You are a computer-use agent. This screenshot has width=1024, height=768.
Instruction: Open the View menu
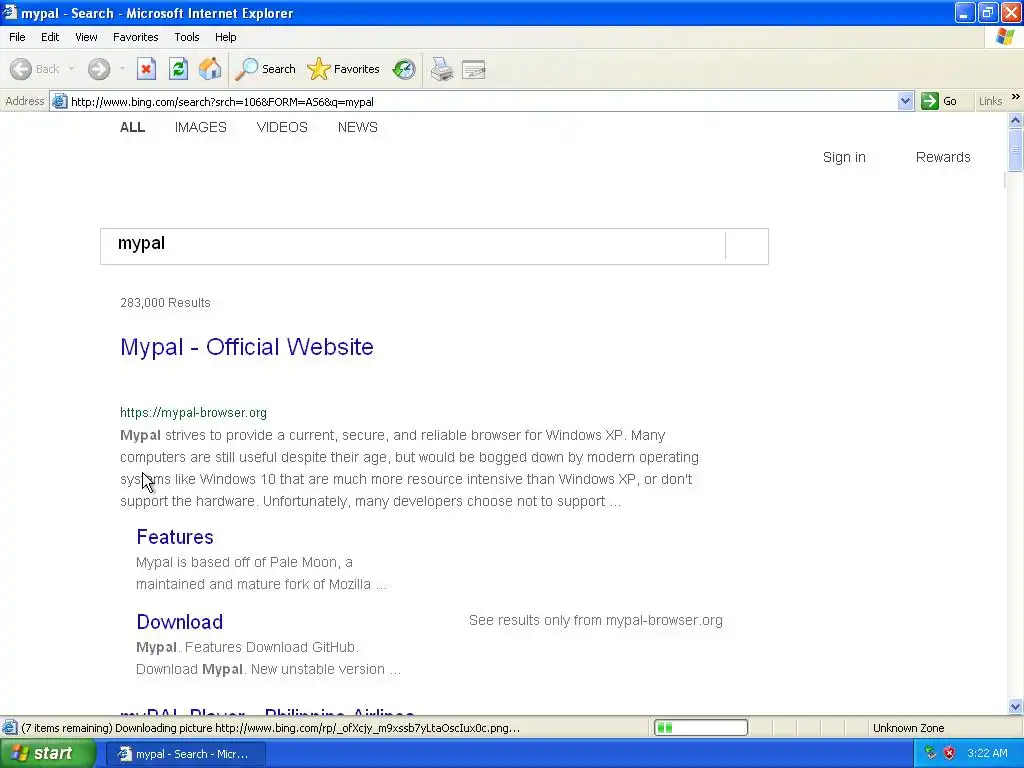click(86, 37)
